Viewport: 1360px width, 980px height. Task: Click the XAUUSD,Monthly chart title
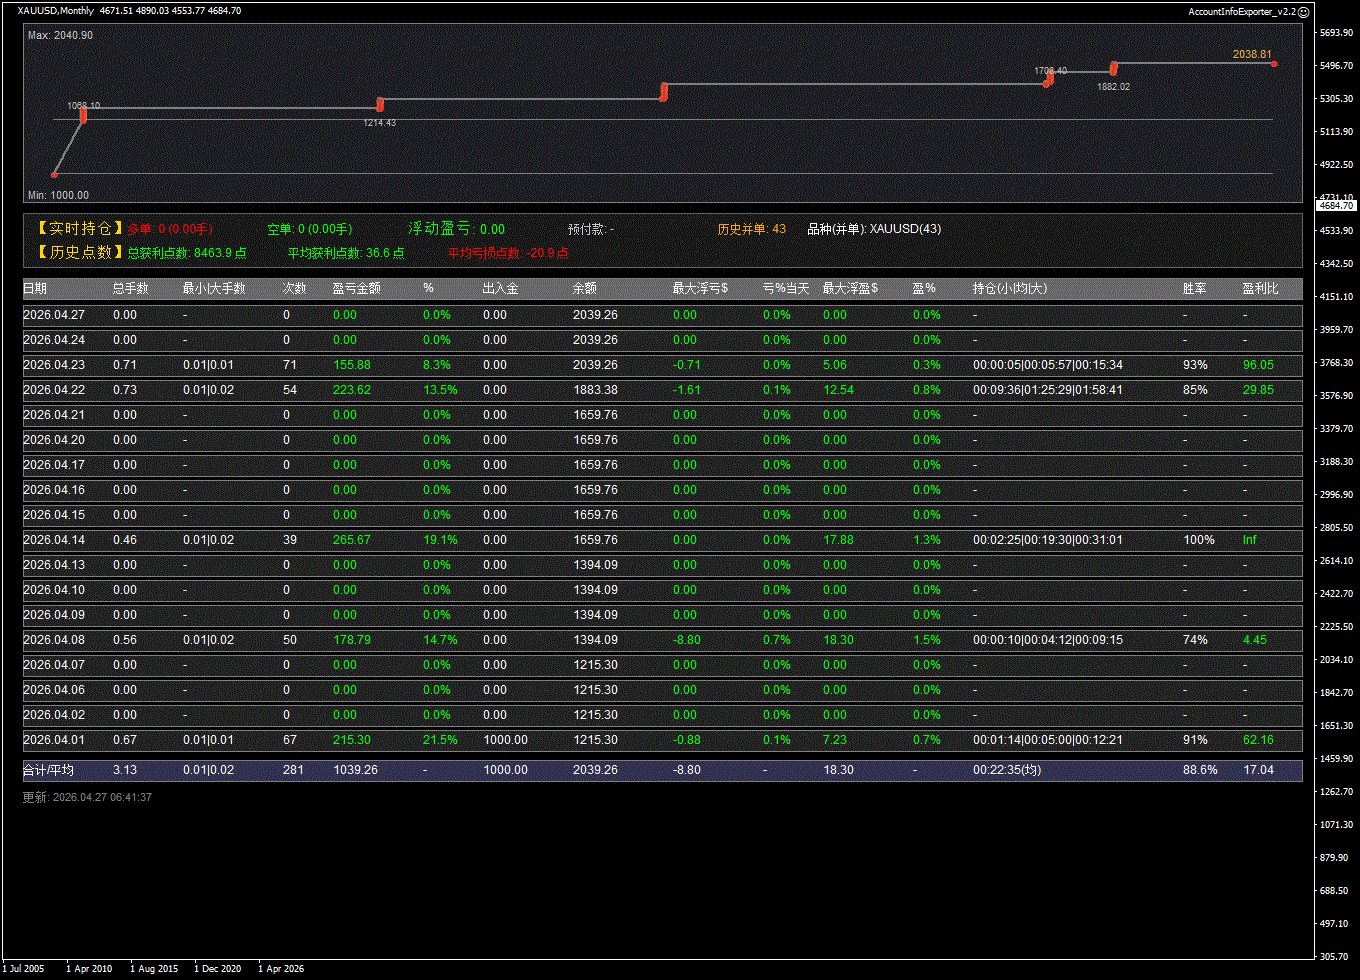tap(55, 11)
